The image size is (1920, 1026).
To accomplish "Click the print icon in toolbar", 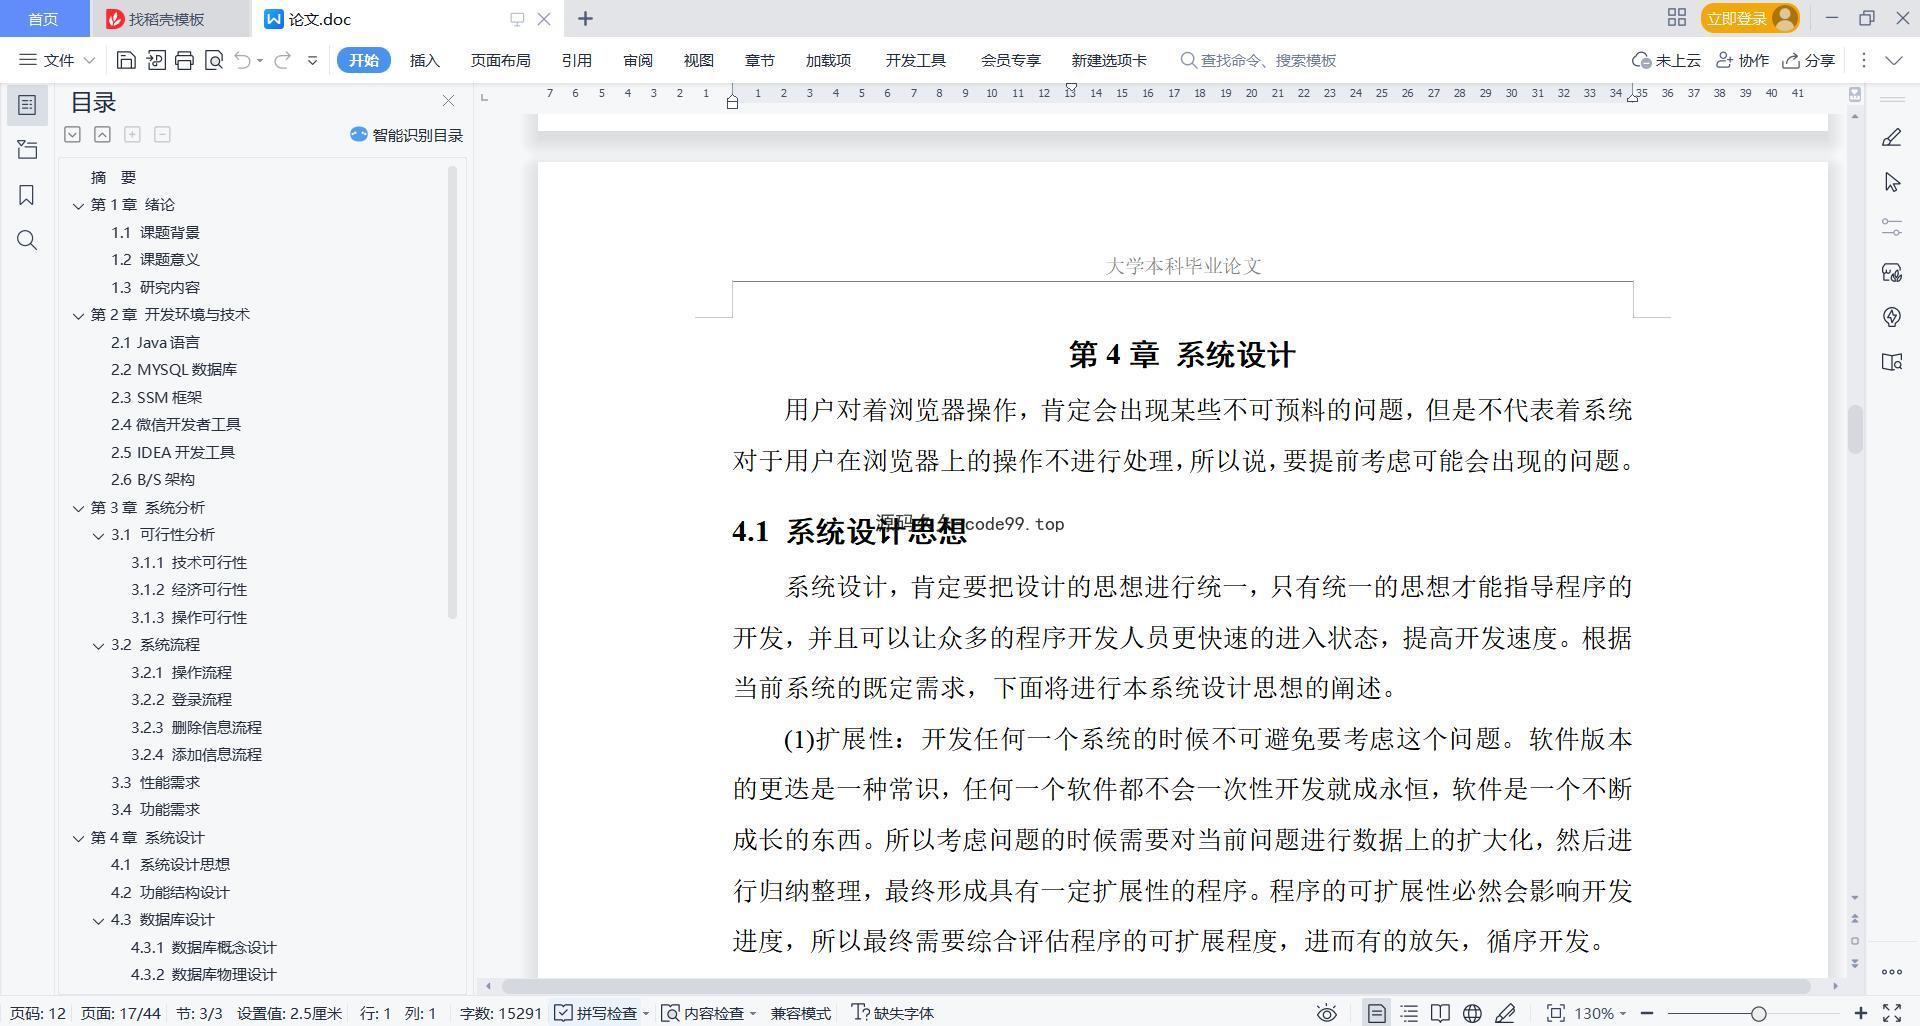I will tap(184, 60).
